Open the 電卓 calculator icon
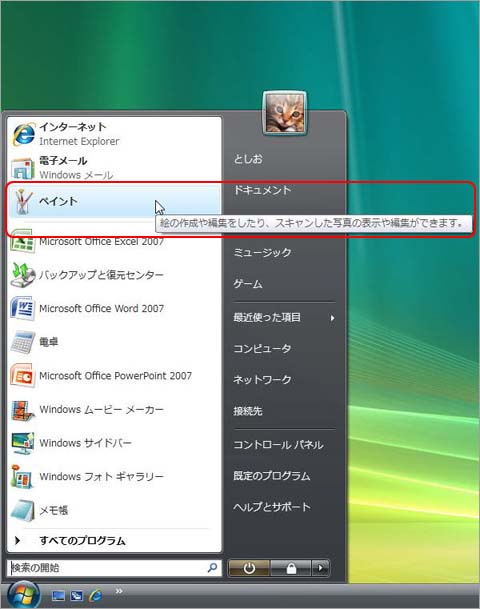Screen dimensions: 480x609 click(23, 342)
